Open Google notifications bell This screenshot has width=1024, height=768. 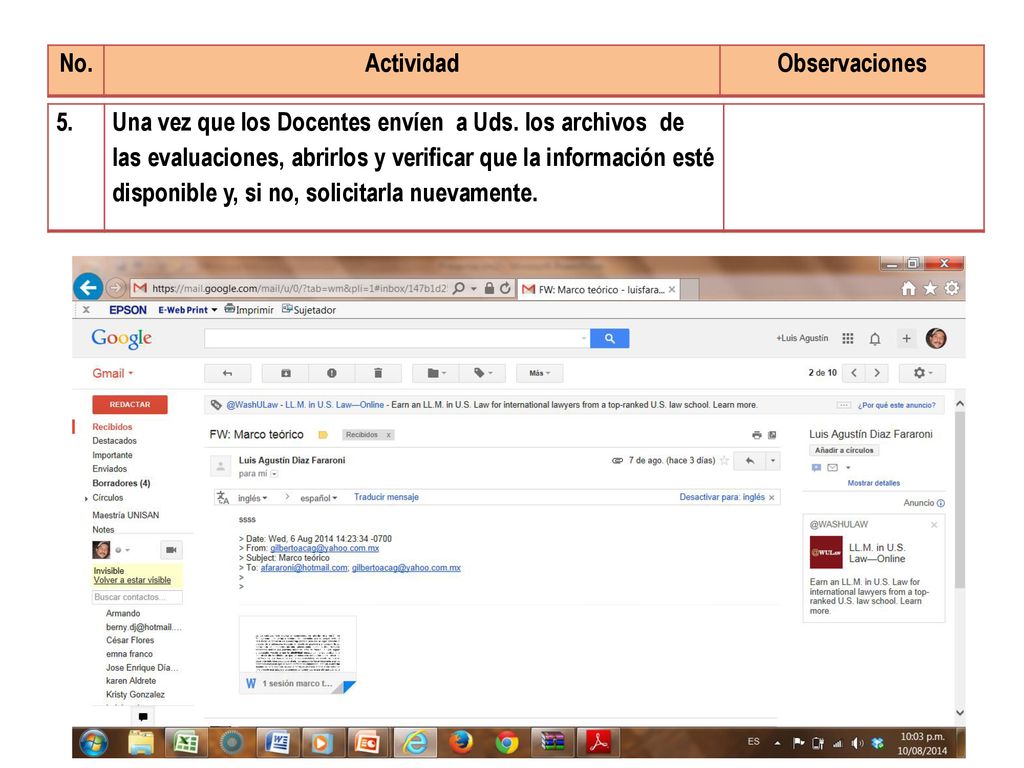click(875, 338)
